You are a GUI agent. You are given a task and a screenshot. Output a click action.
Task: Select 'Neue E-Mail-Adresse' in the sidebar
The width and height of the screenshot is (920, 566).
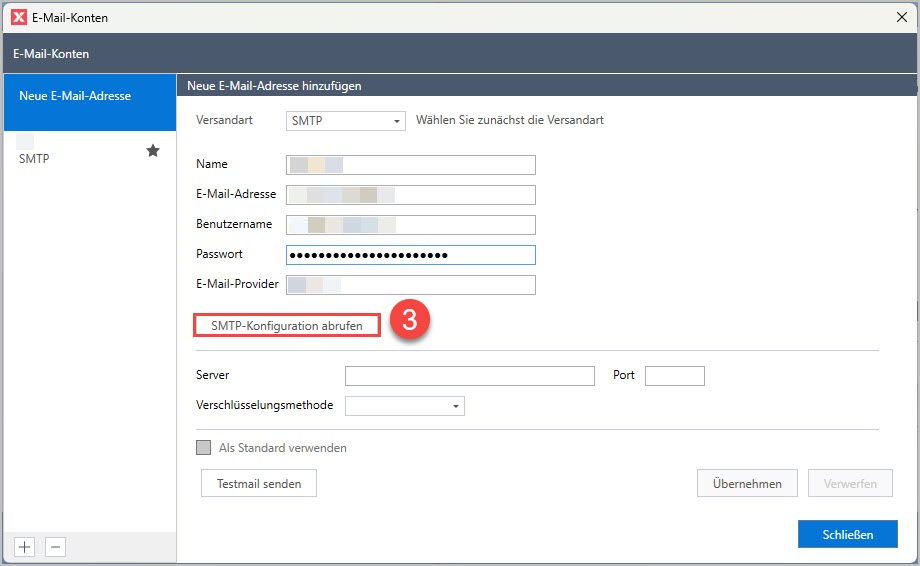[89, 96]
